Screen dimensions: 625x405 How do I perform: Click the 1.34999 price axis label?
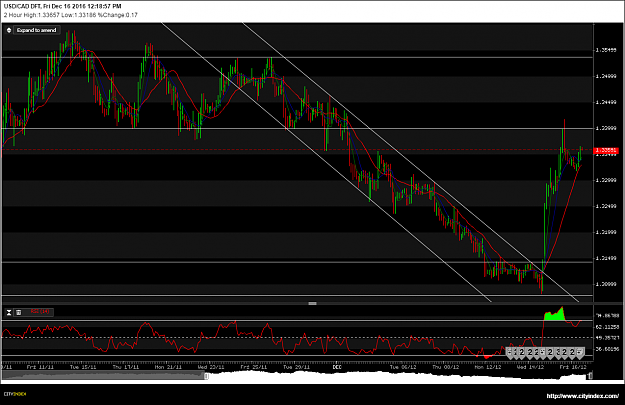click(x=606, y=76)
